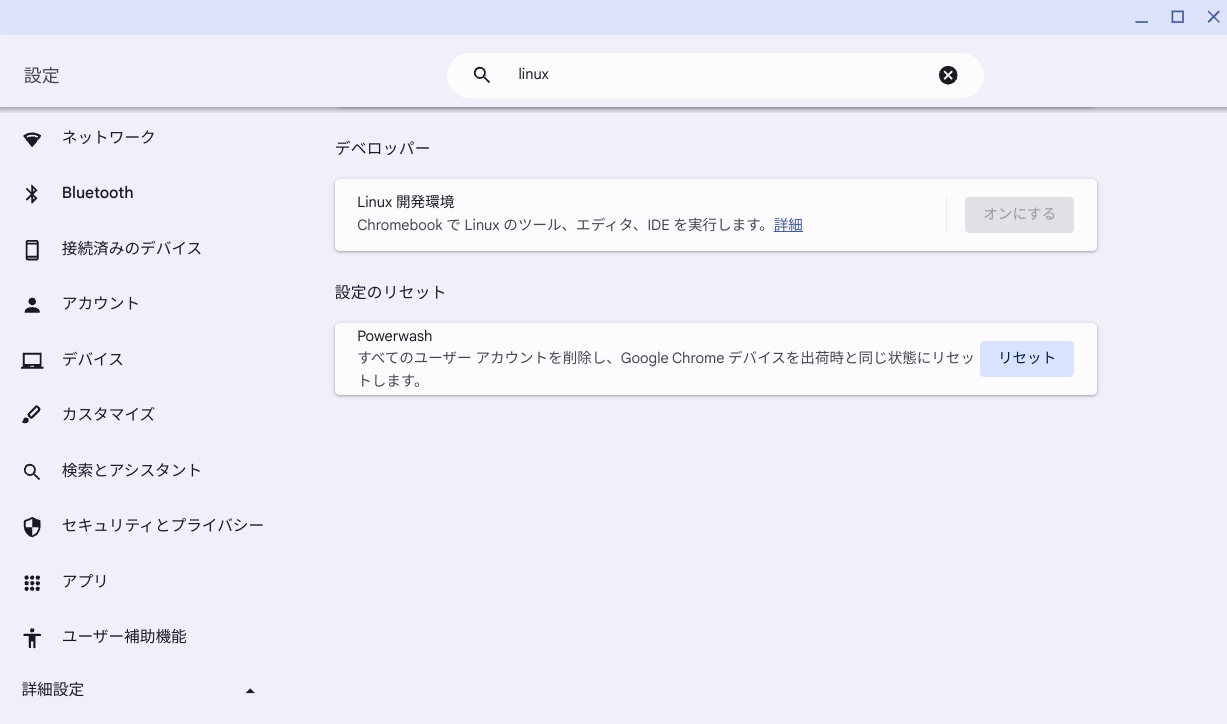Enable the Linux 開発環境 with オンにする
Image resolution: width=1227 pixels, height=724 pixels.
1018,214
